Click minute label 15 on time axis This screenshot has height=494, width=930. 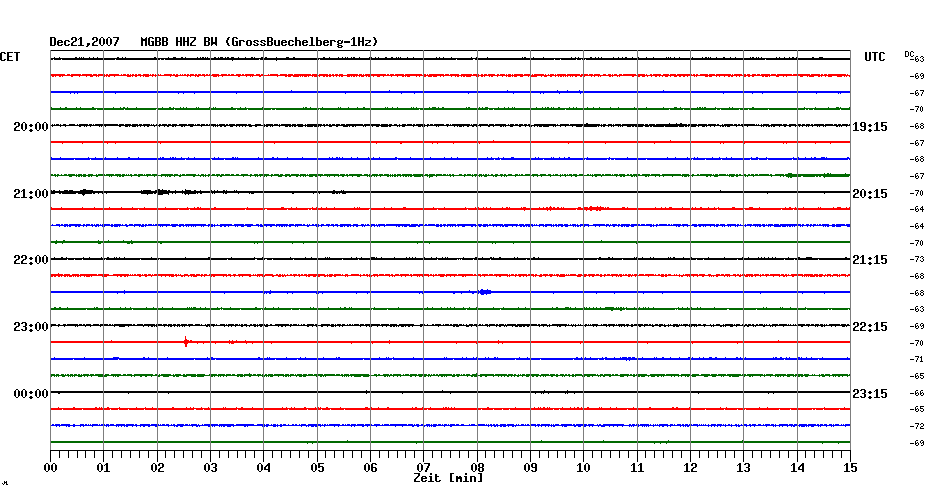(x=851, y=468)
